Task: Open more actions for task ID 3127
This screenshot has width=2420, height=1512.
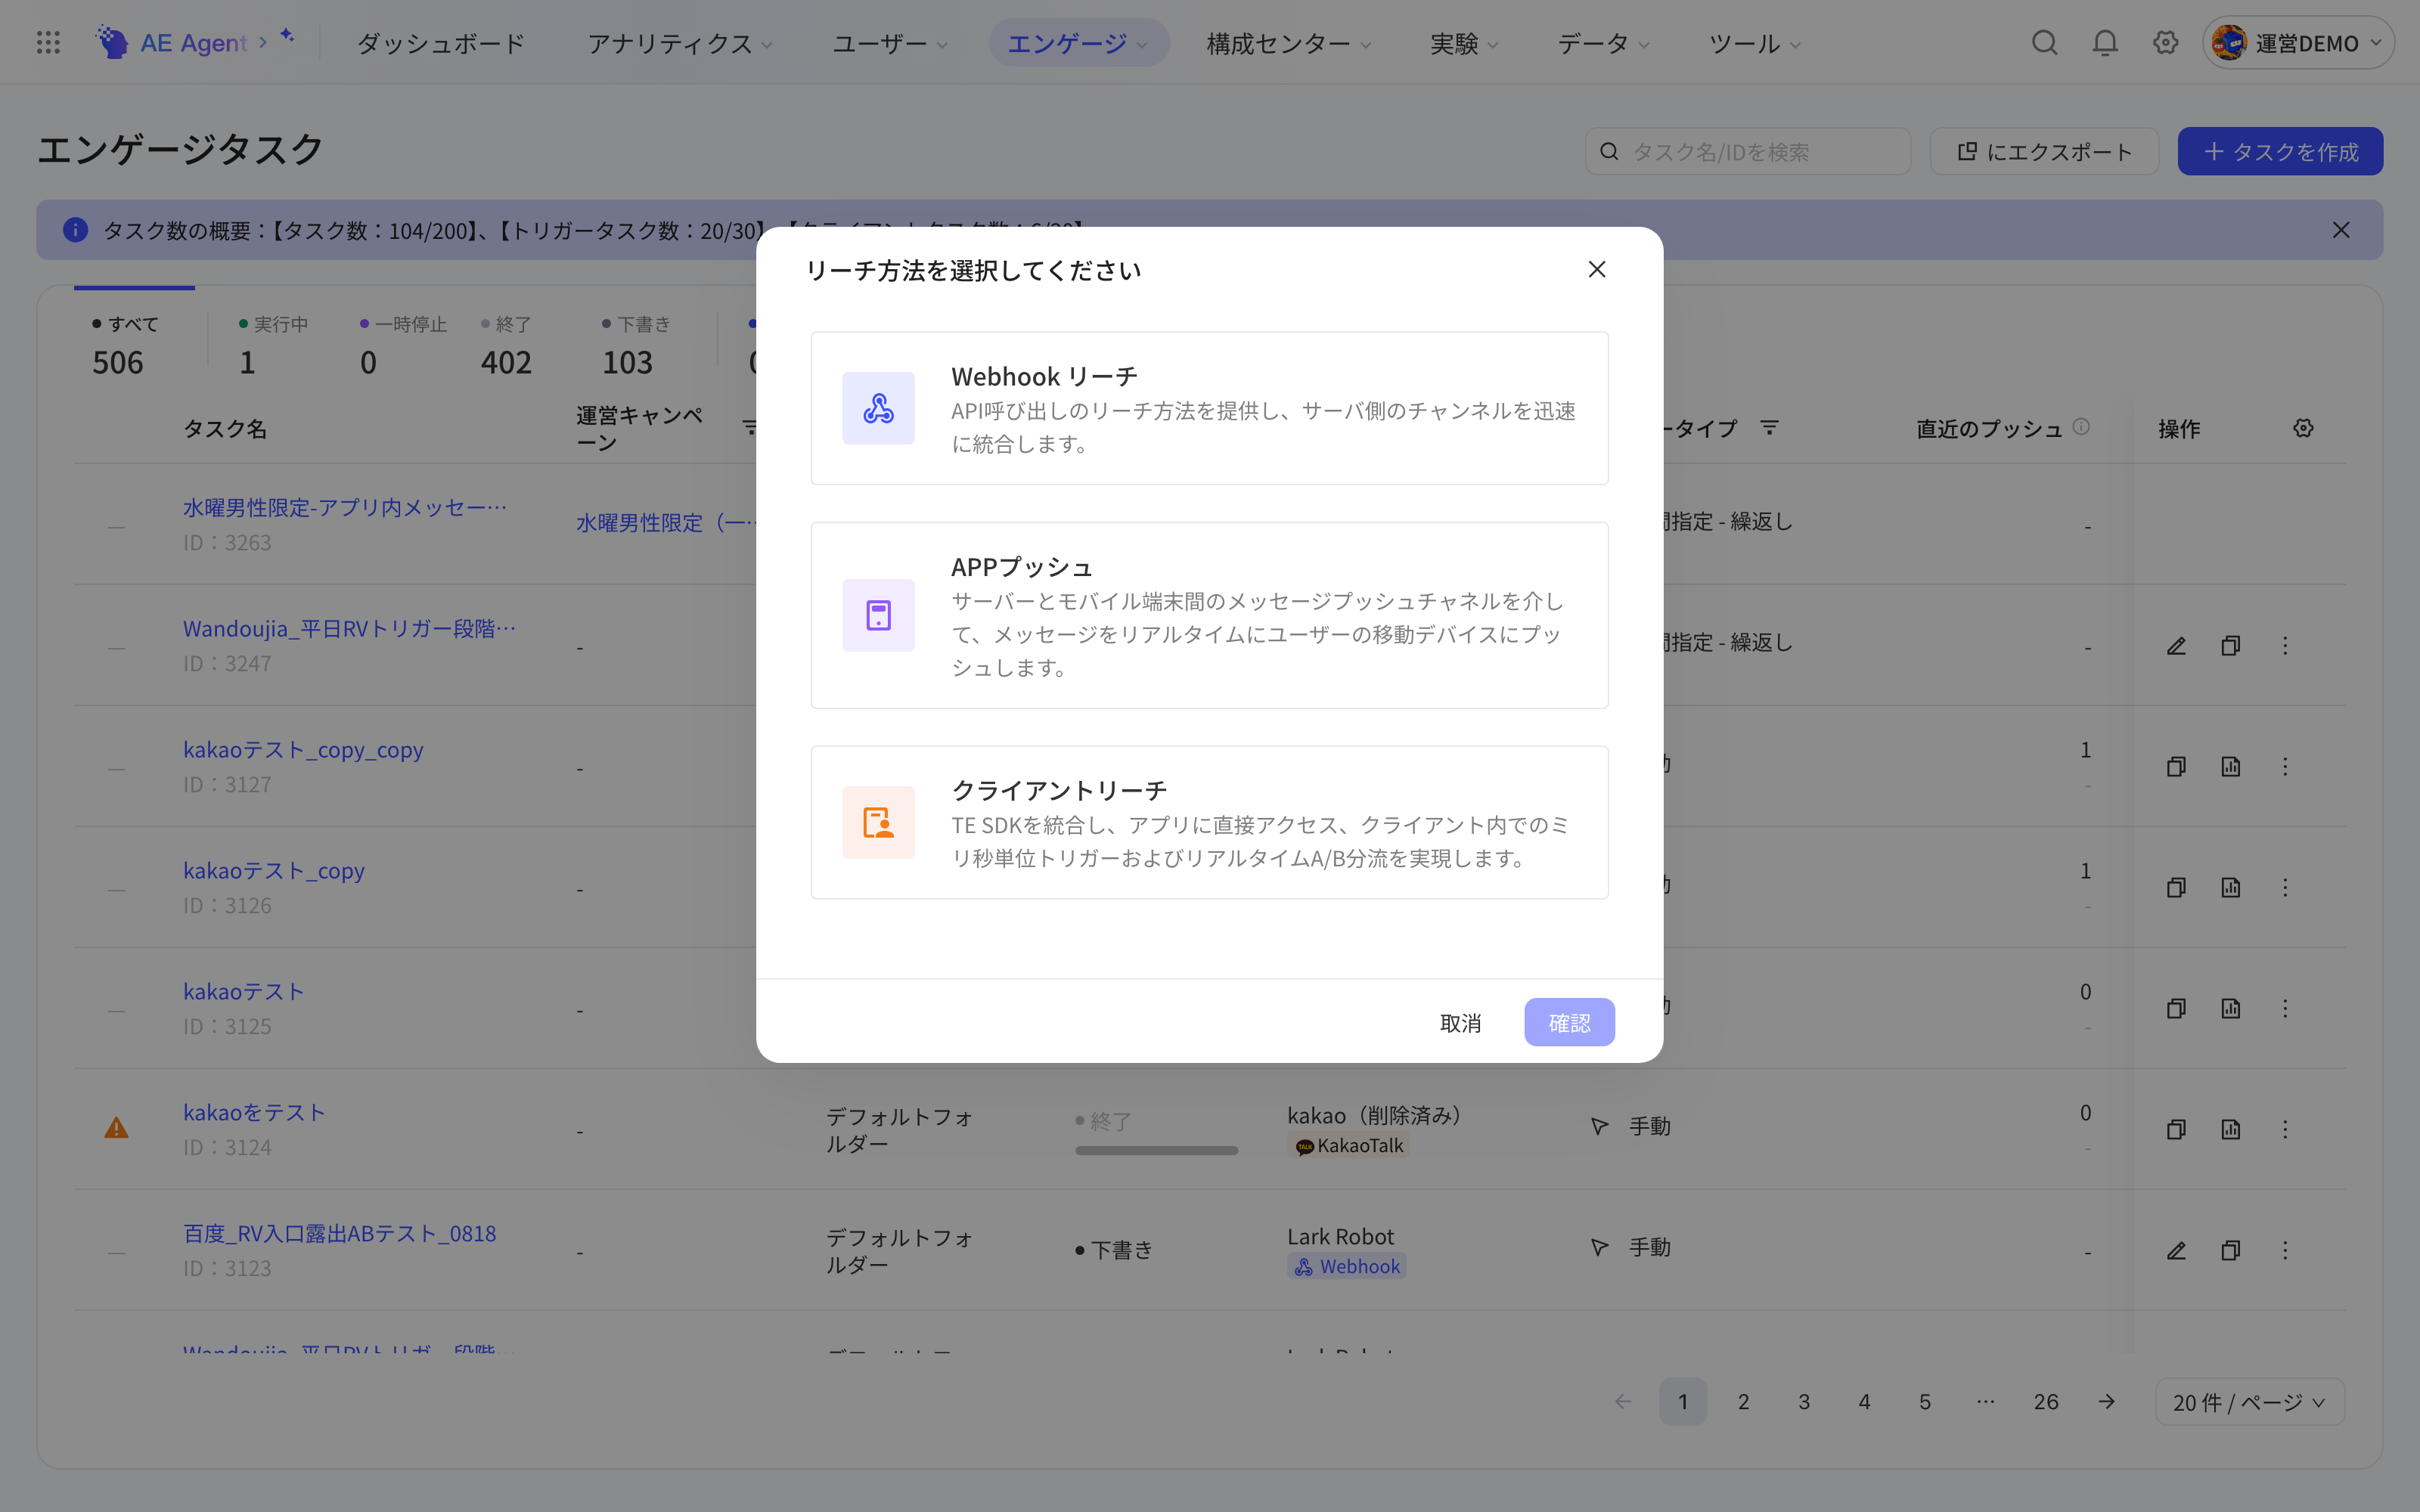Action: click(2285, 767)
